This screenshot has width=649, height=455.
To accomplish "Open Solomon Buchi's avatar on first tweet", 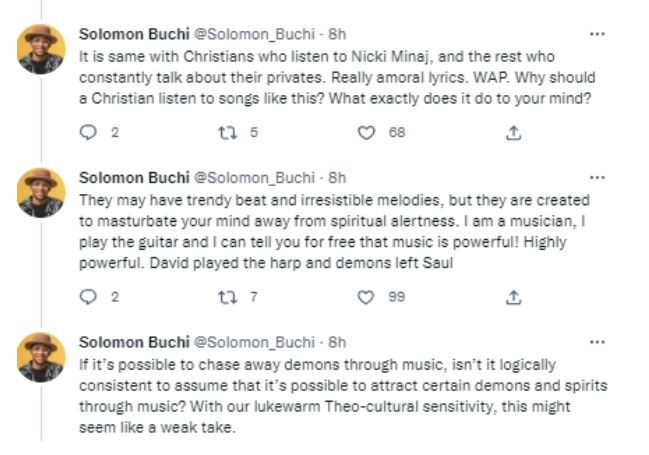I will pos(42,49).
